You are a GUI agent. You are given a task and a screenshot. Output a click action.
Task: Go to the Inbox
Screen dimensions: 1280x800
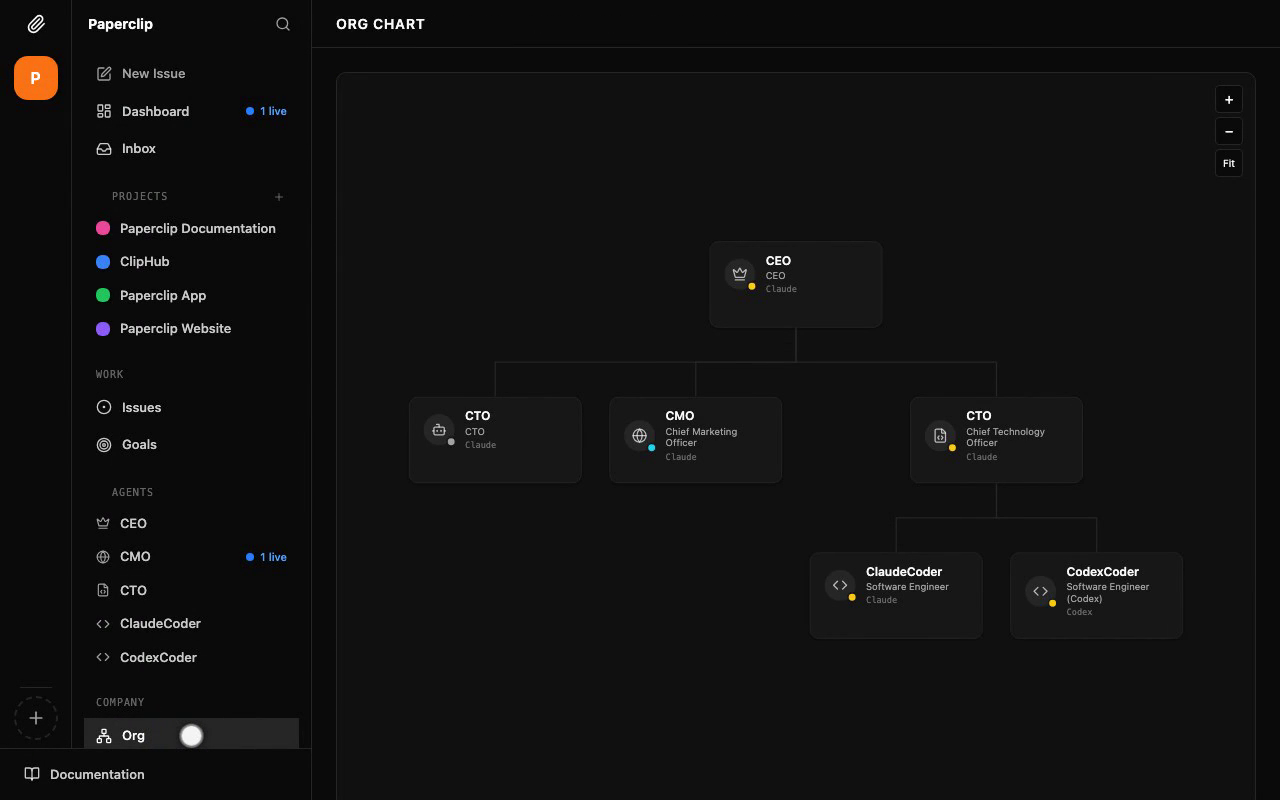click(191, 148)
